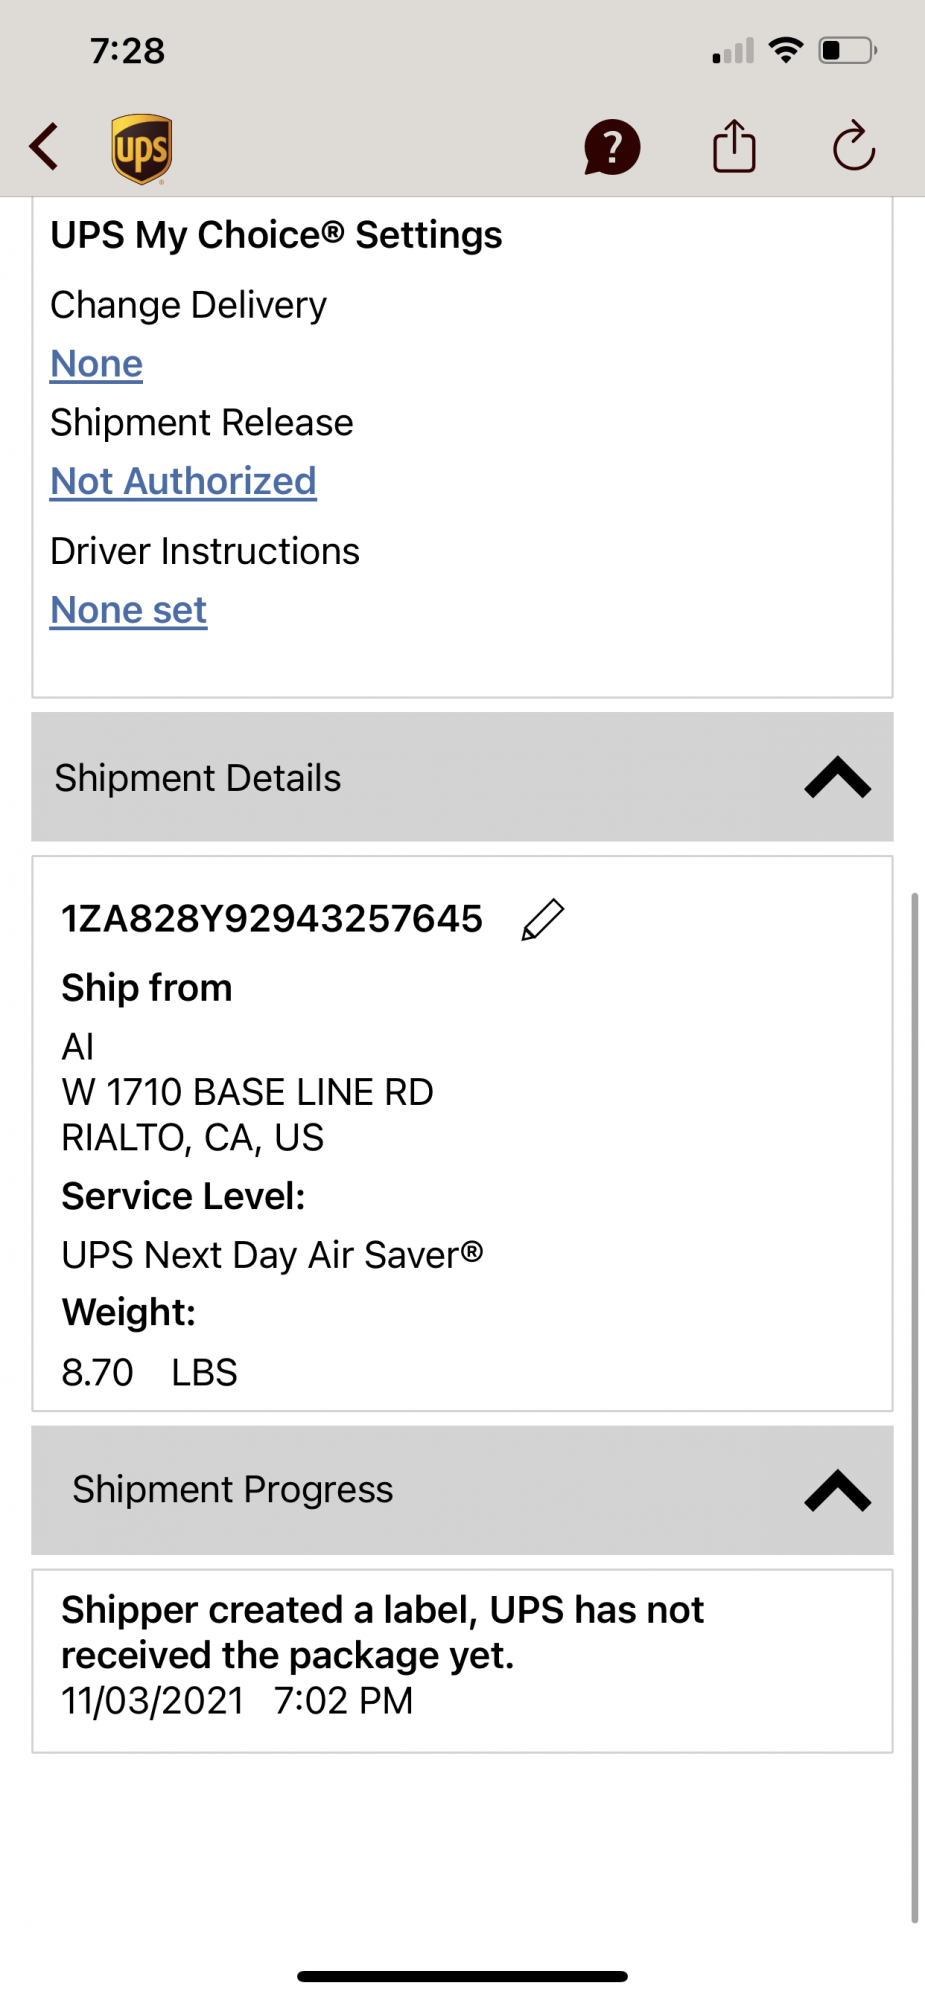Tap the page scrollbar
Image resolution: width=925 pixels, height=2000 pixels.
[914, 1400]
